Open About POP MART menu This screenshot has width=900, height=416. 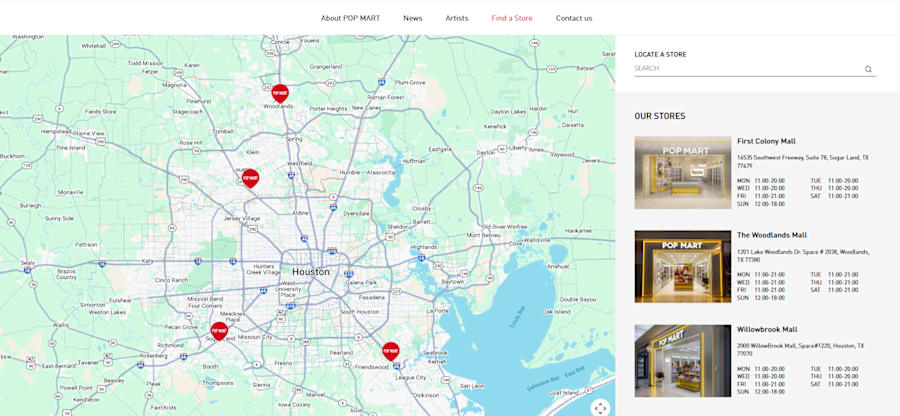coord(350,18)
